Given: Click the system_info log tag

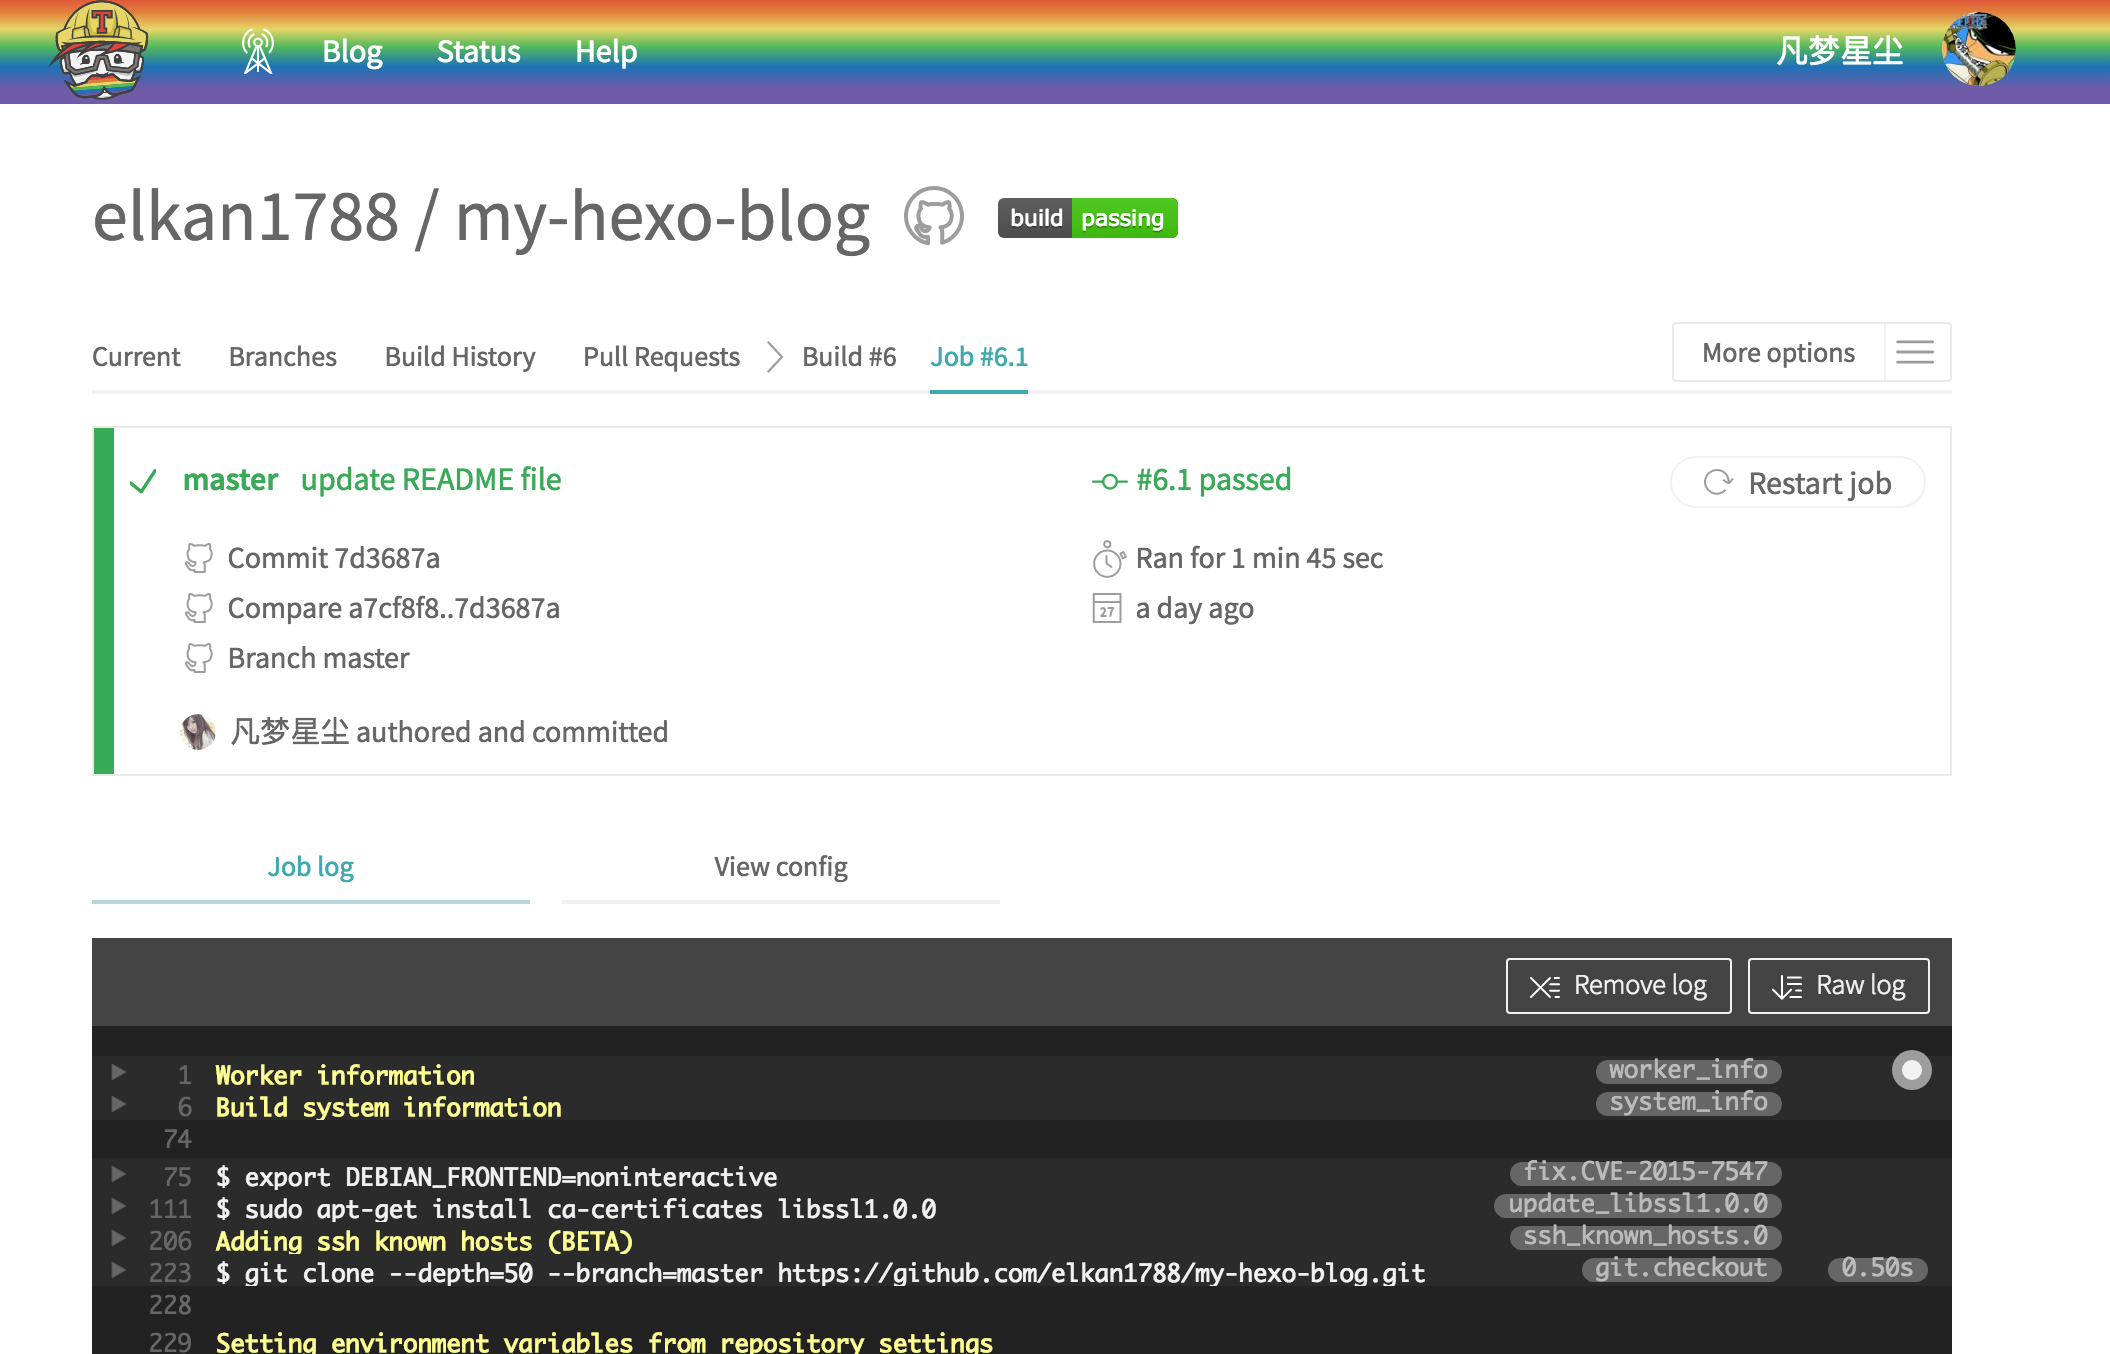Looking at the screenshot, I should click(x=1688, y=1102).
